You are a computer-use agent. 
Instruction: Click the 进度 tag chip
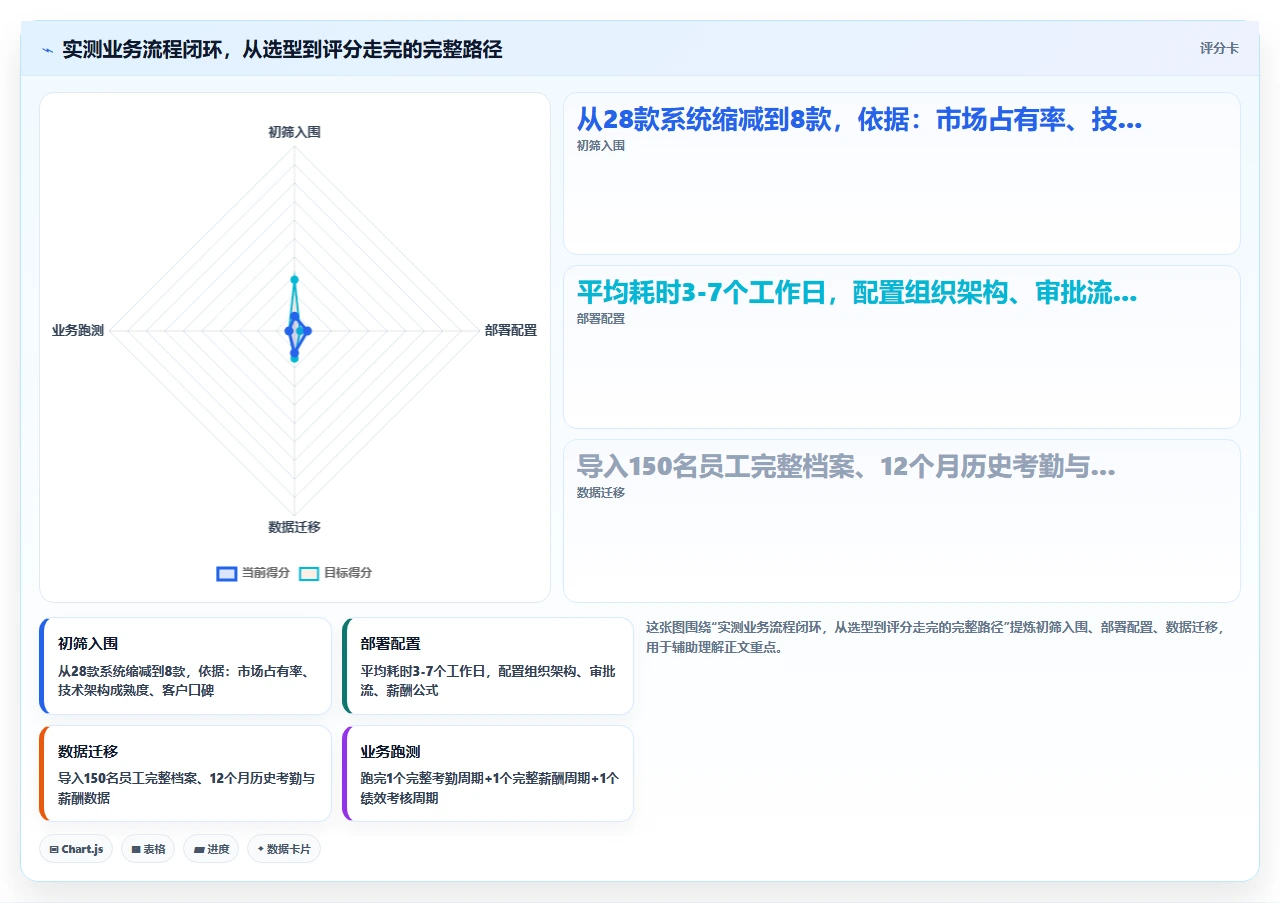[x=211, y=849]
